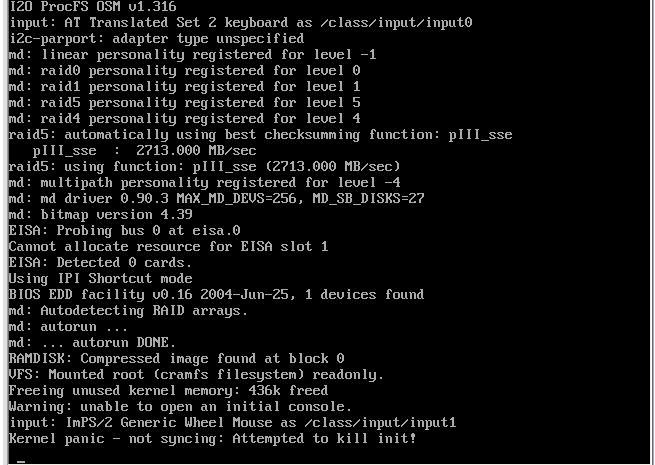Click the md driver 0.90.3 line
This screenshot has height=465, width=655.
coord(216,198)
